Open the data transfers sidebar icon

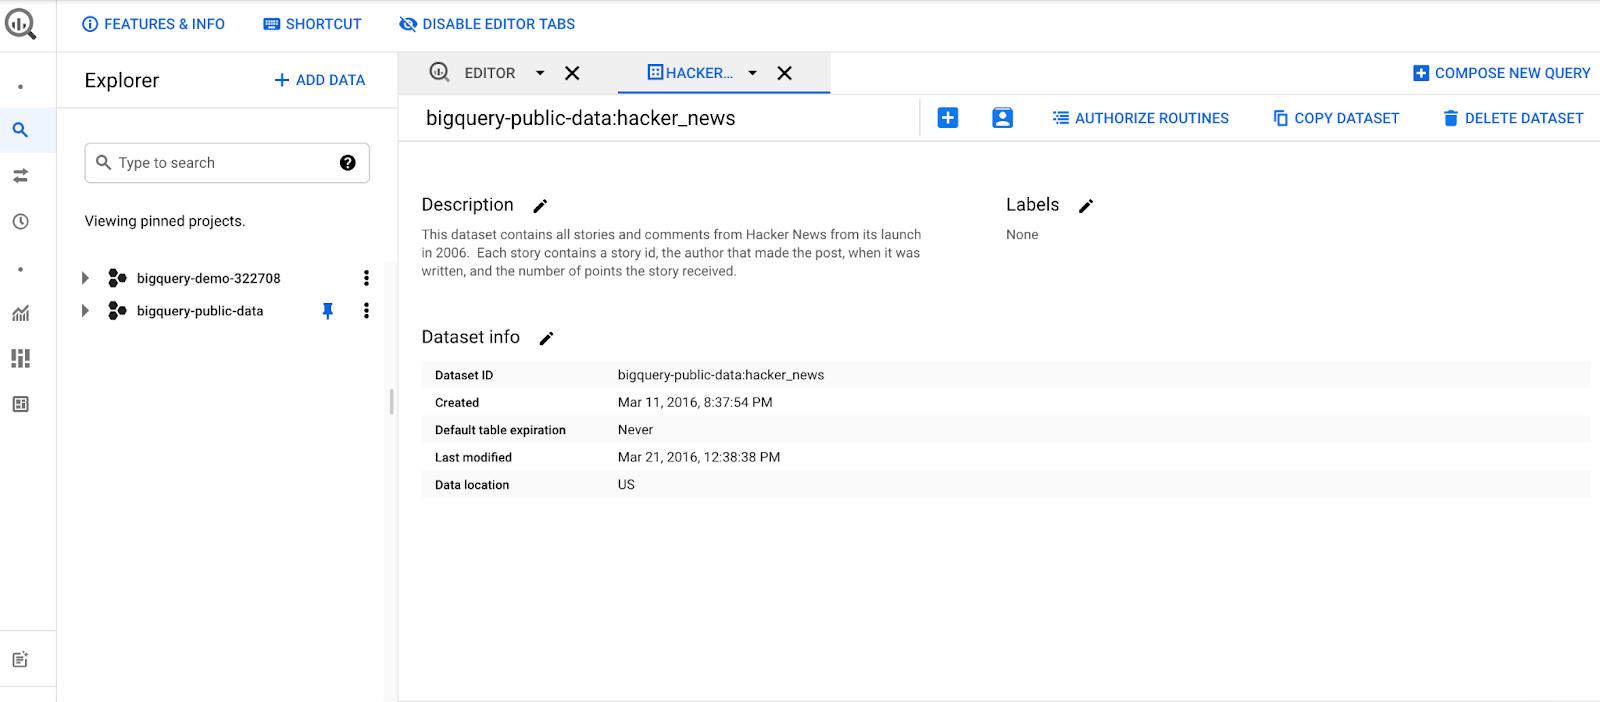[x=20, y=176]
